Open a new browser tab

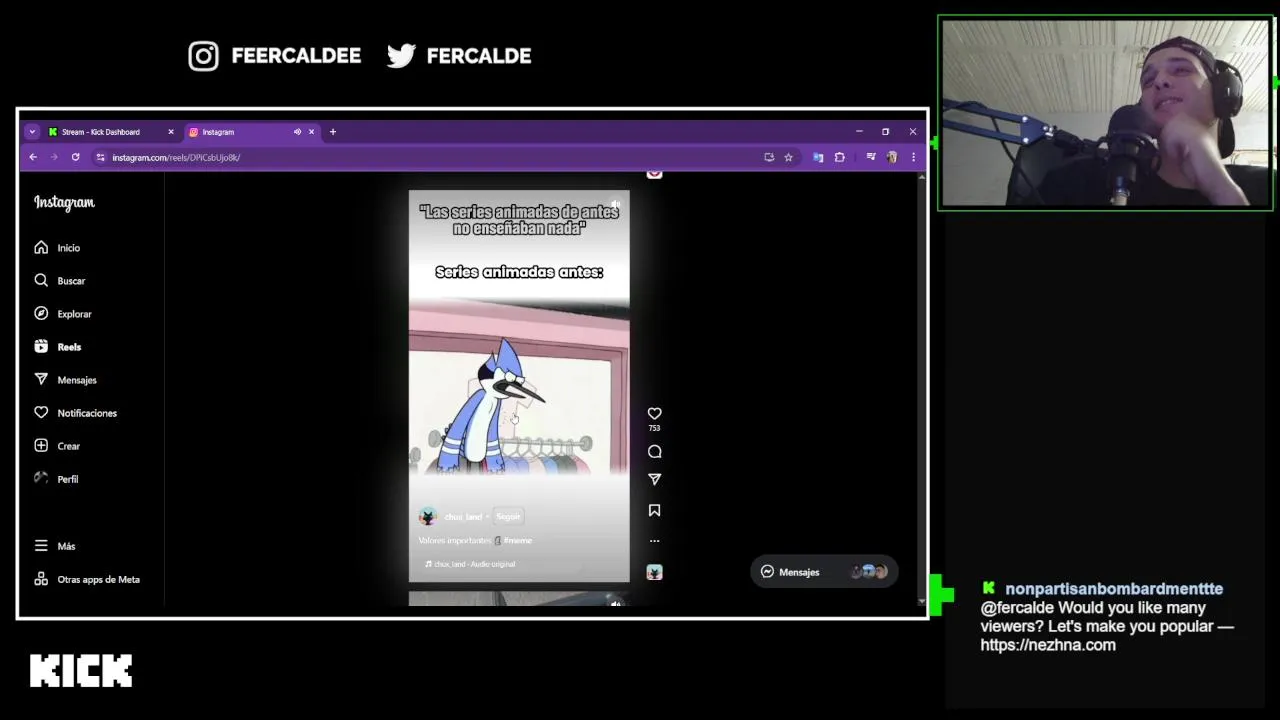click(333, 132)
